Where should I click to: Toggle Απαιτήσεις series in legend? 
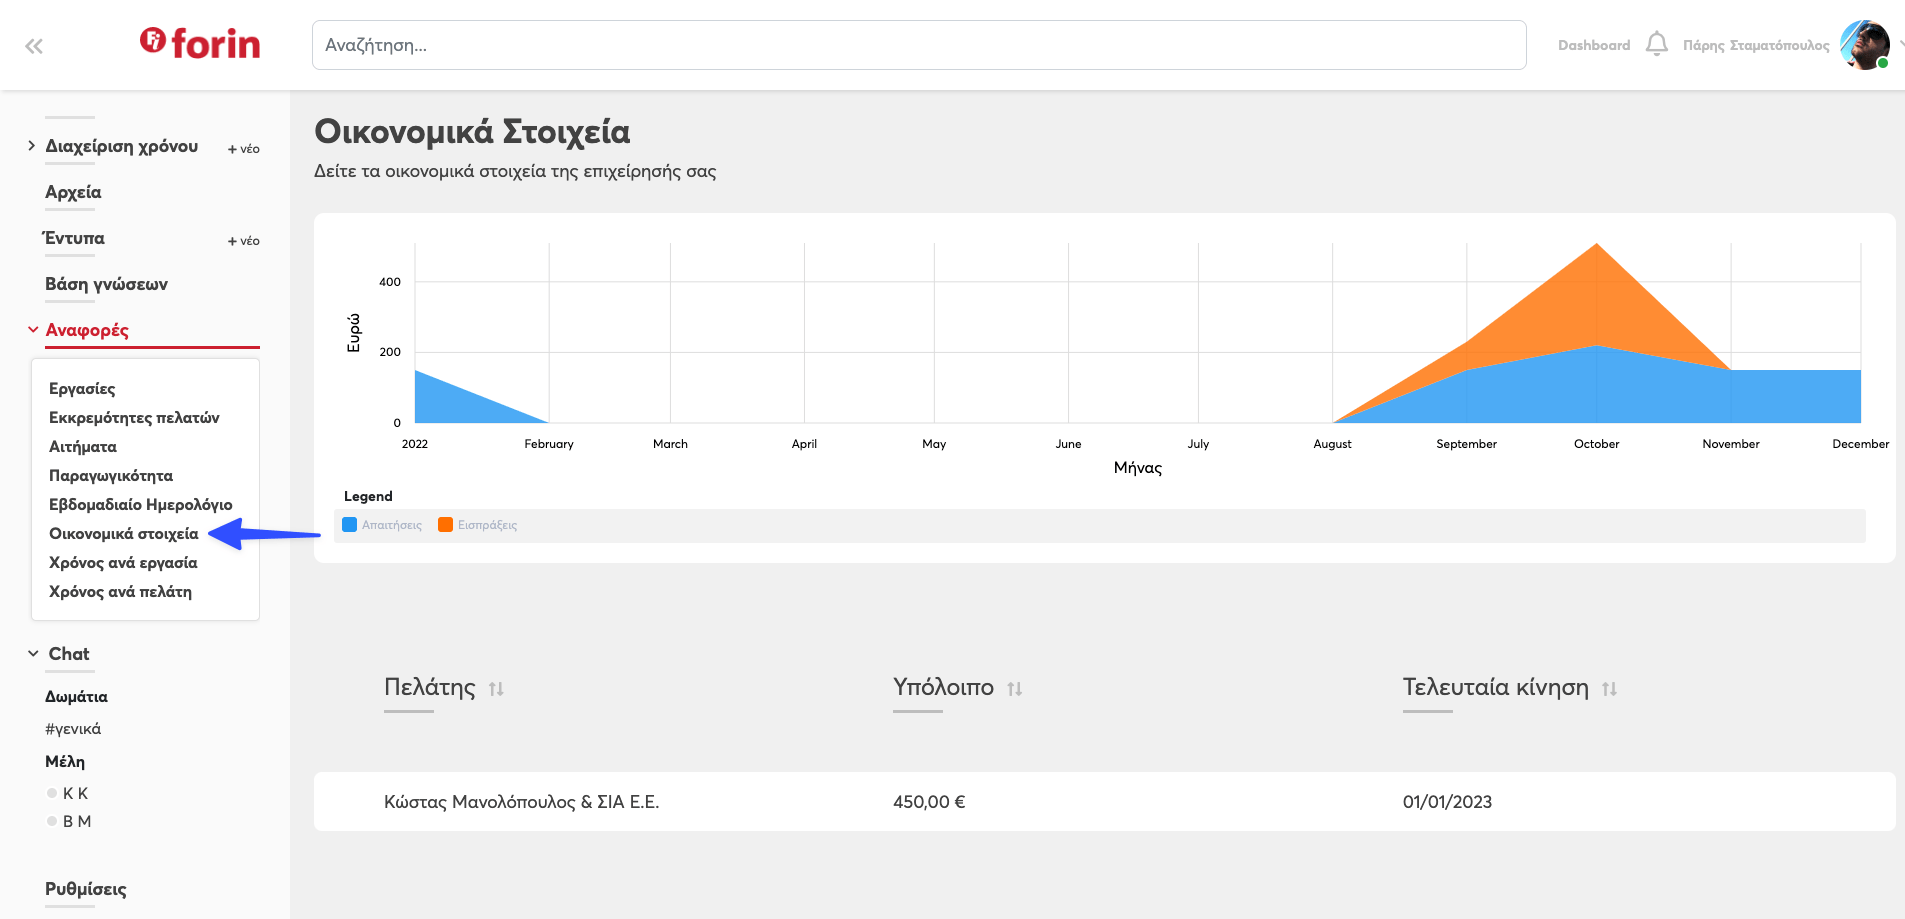click(382, 525)
